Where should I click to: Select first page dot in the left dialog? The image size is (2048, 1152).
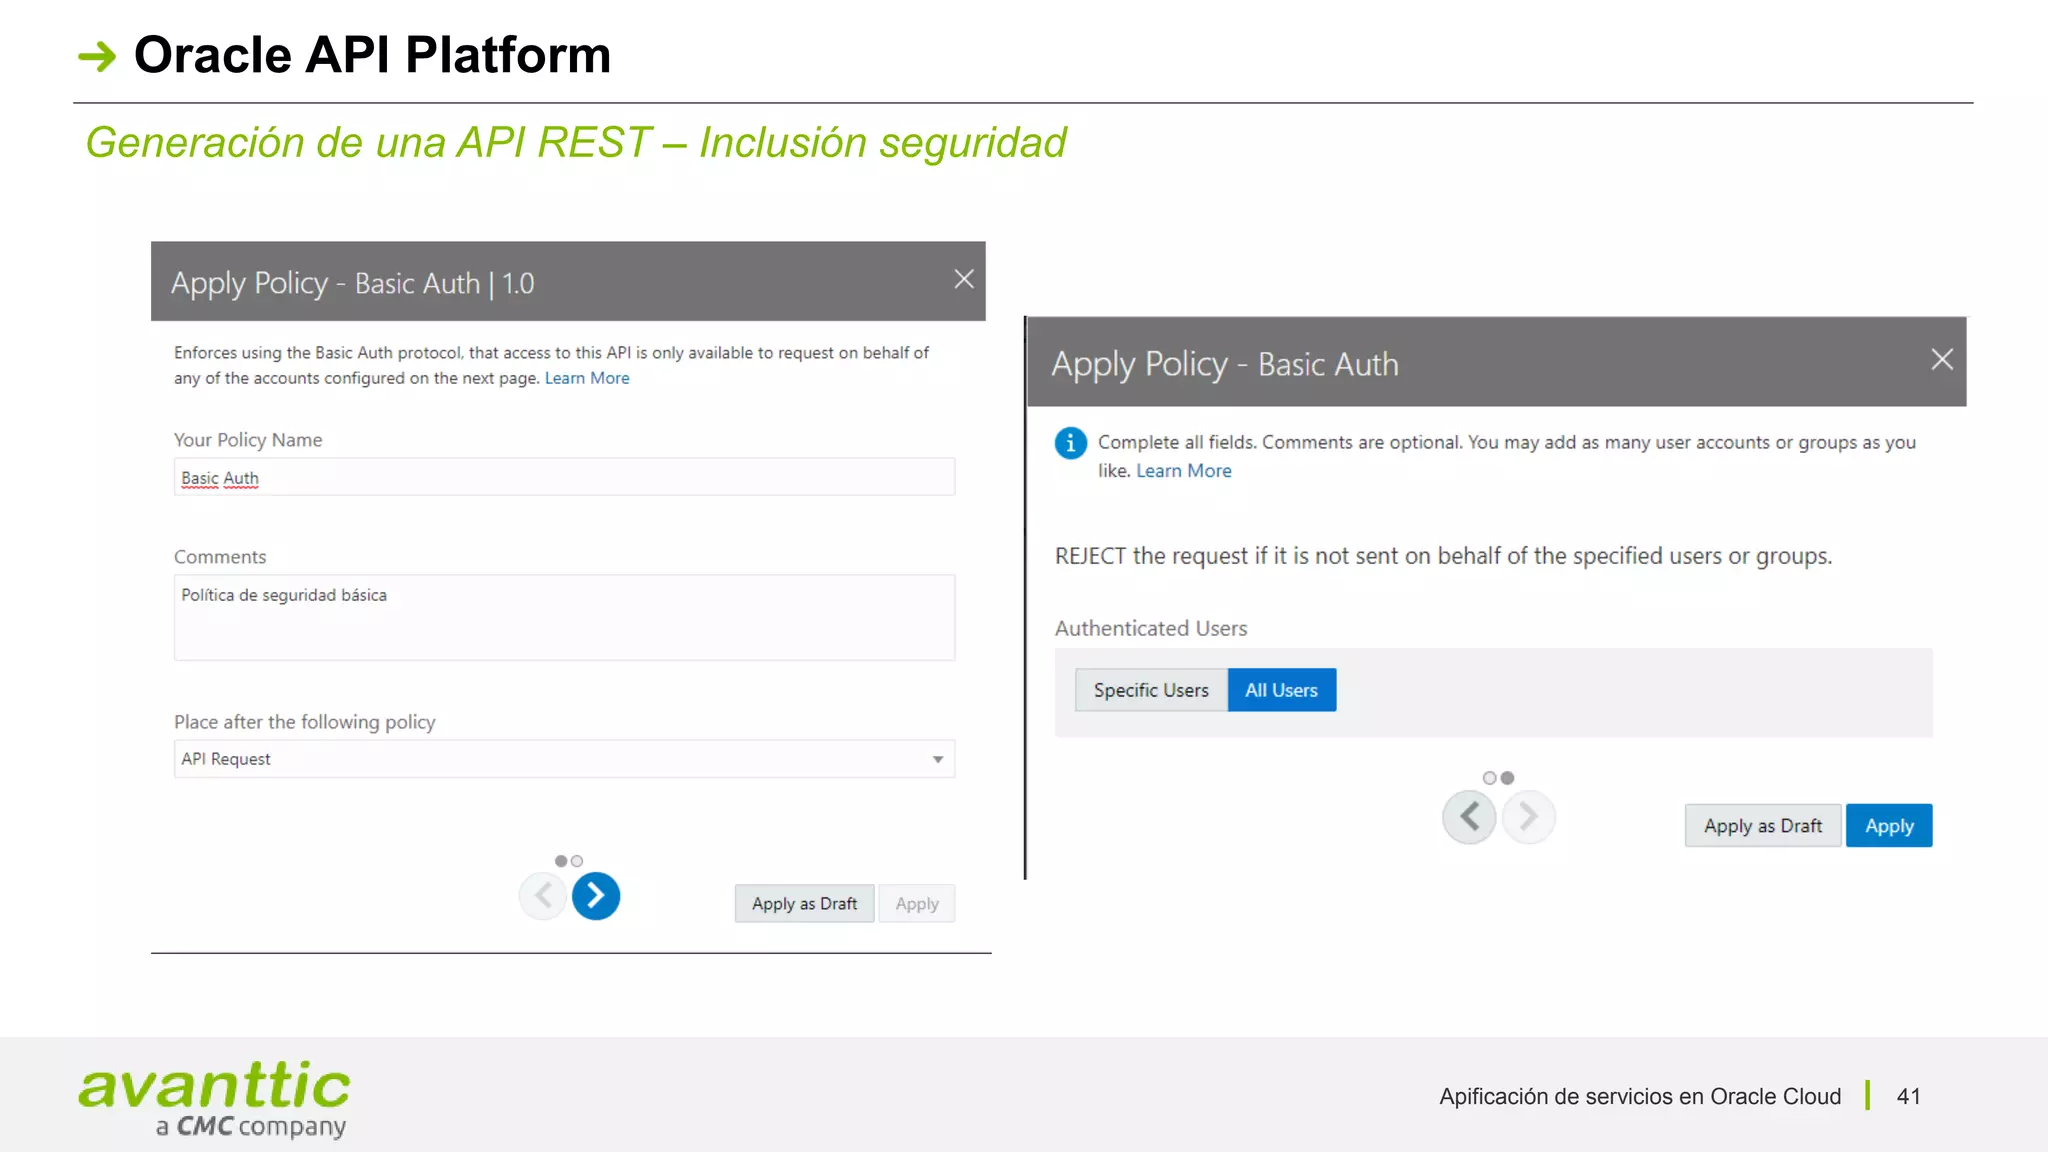(x=561, y=861)
